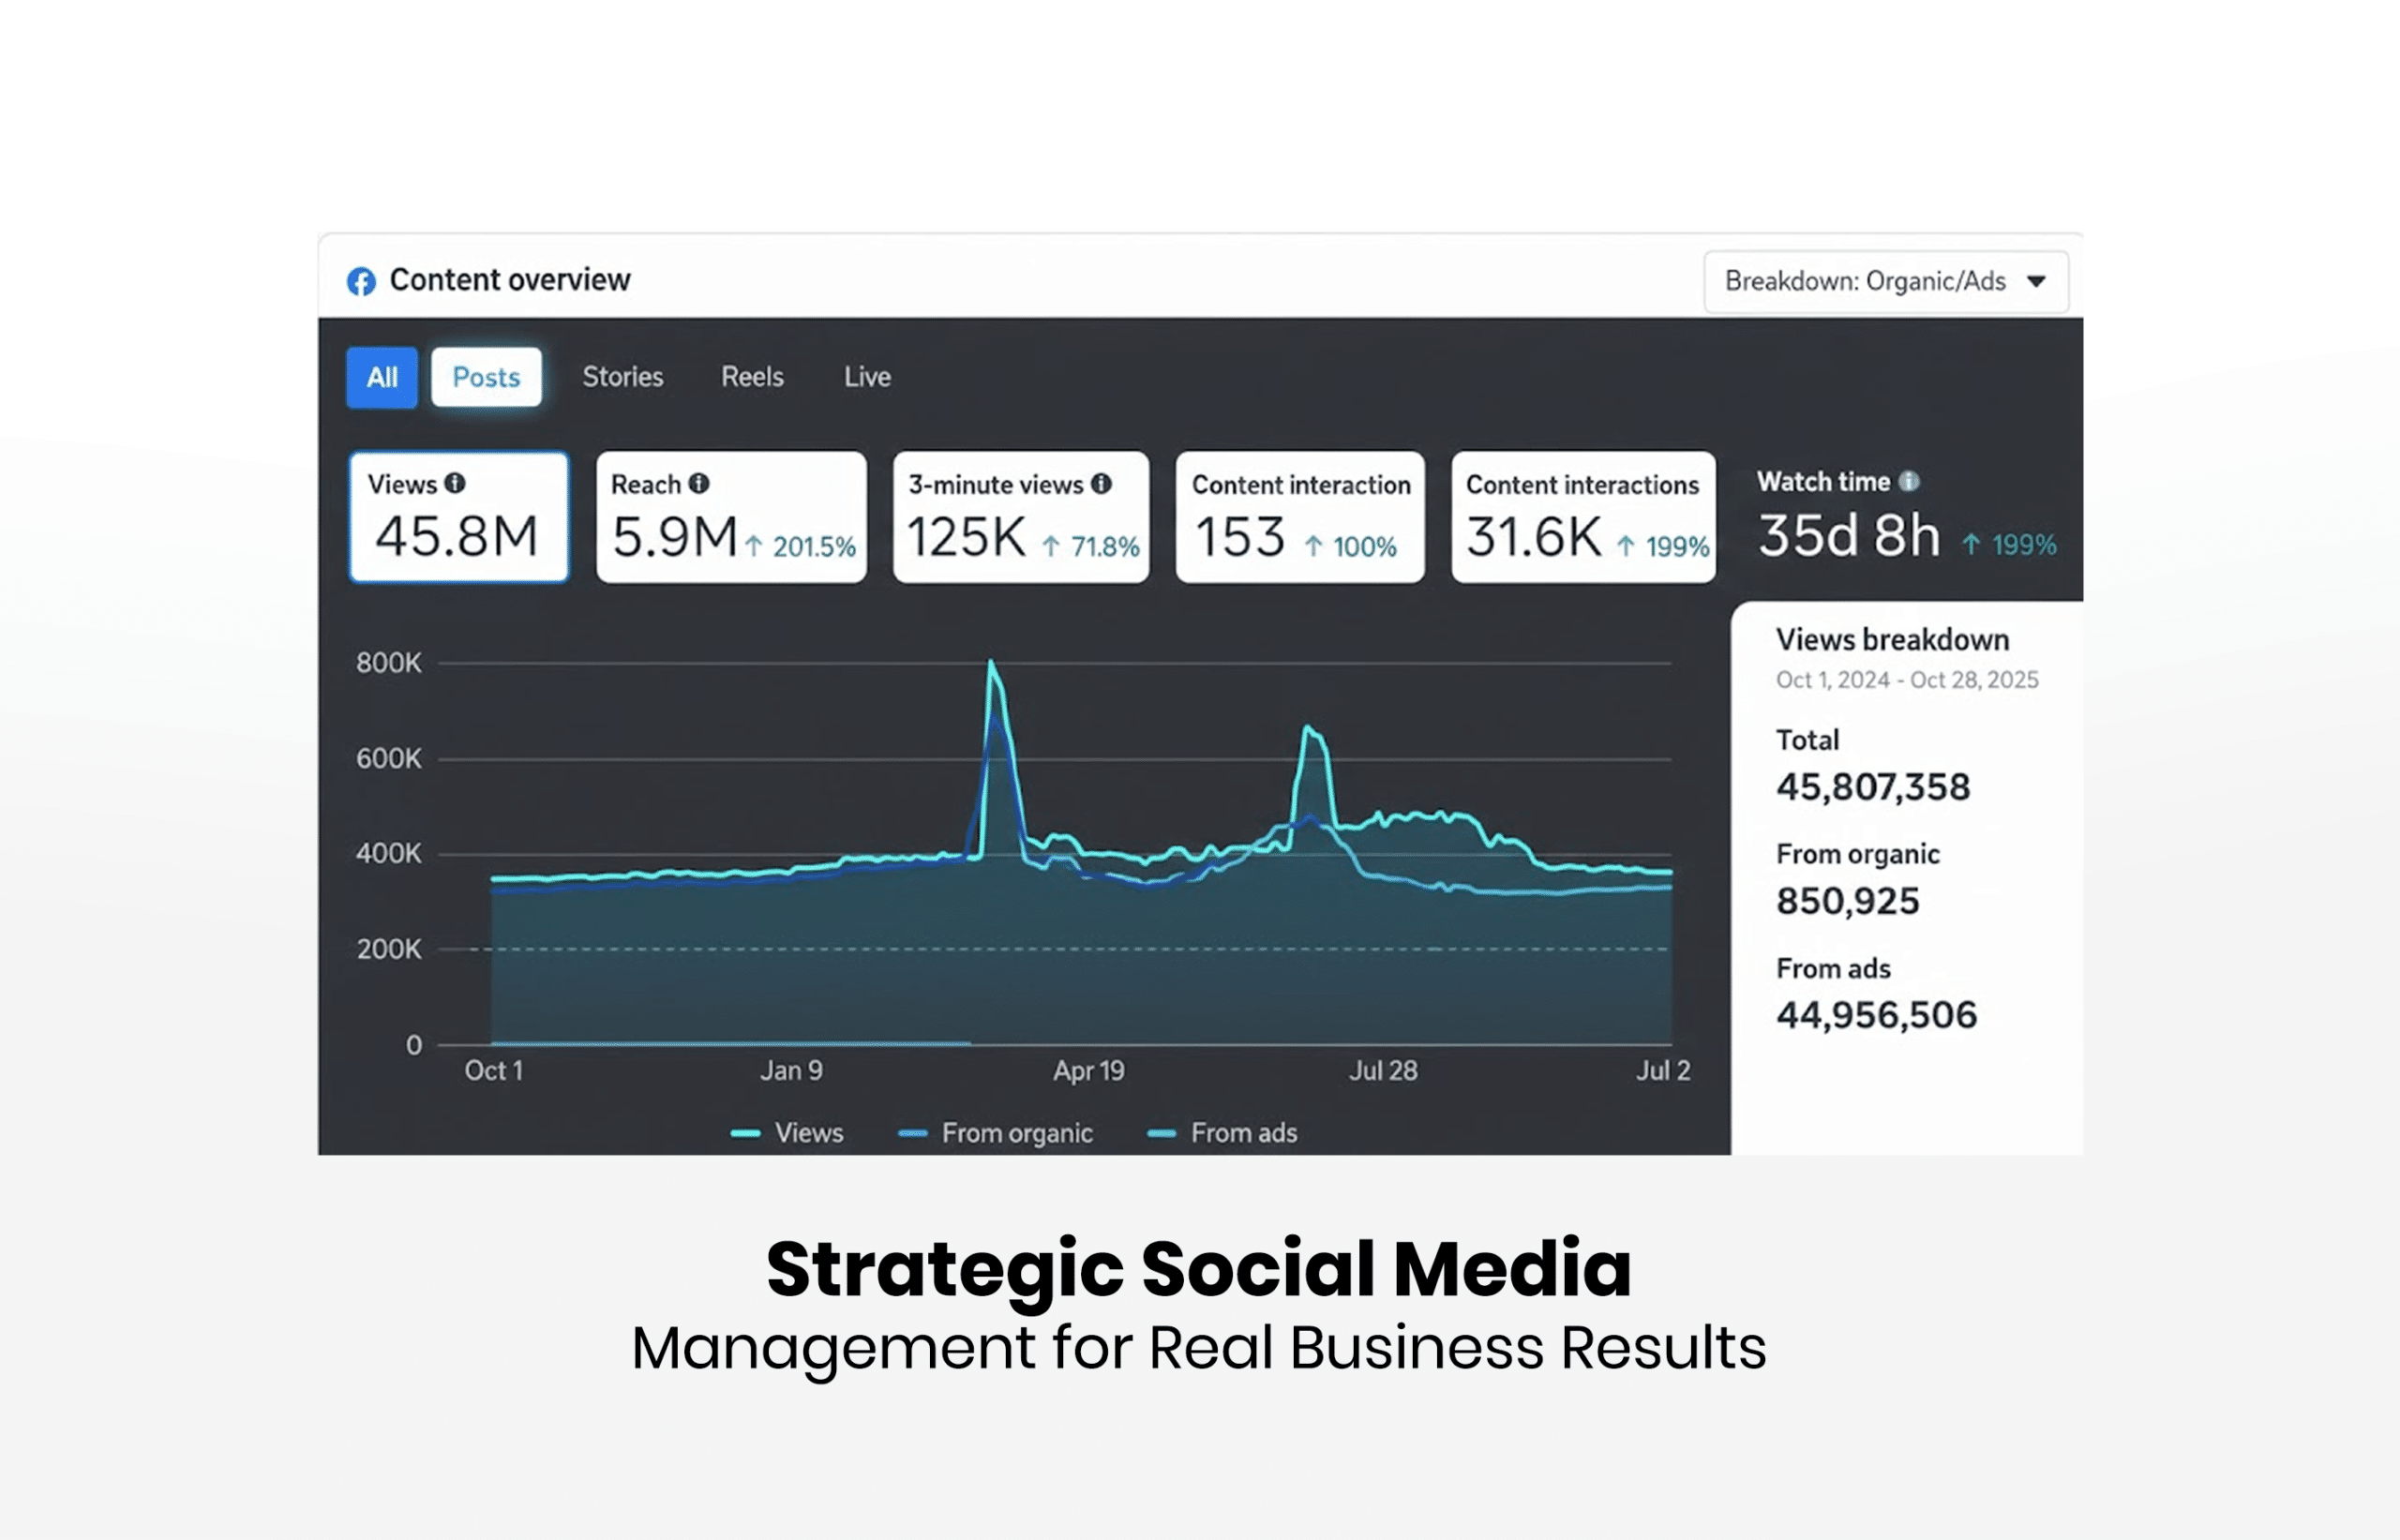Select the Views 45.8M metric card
The height and width of the screenshot is (1540, 2400).
point(459,517)
